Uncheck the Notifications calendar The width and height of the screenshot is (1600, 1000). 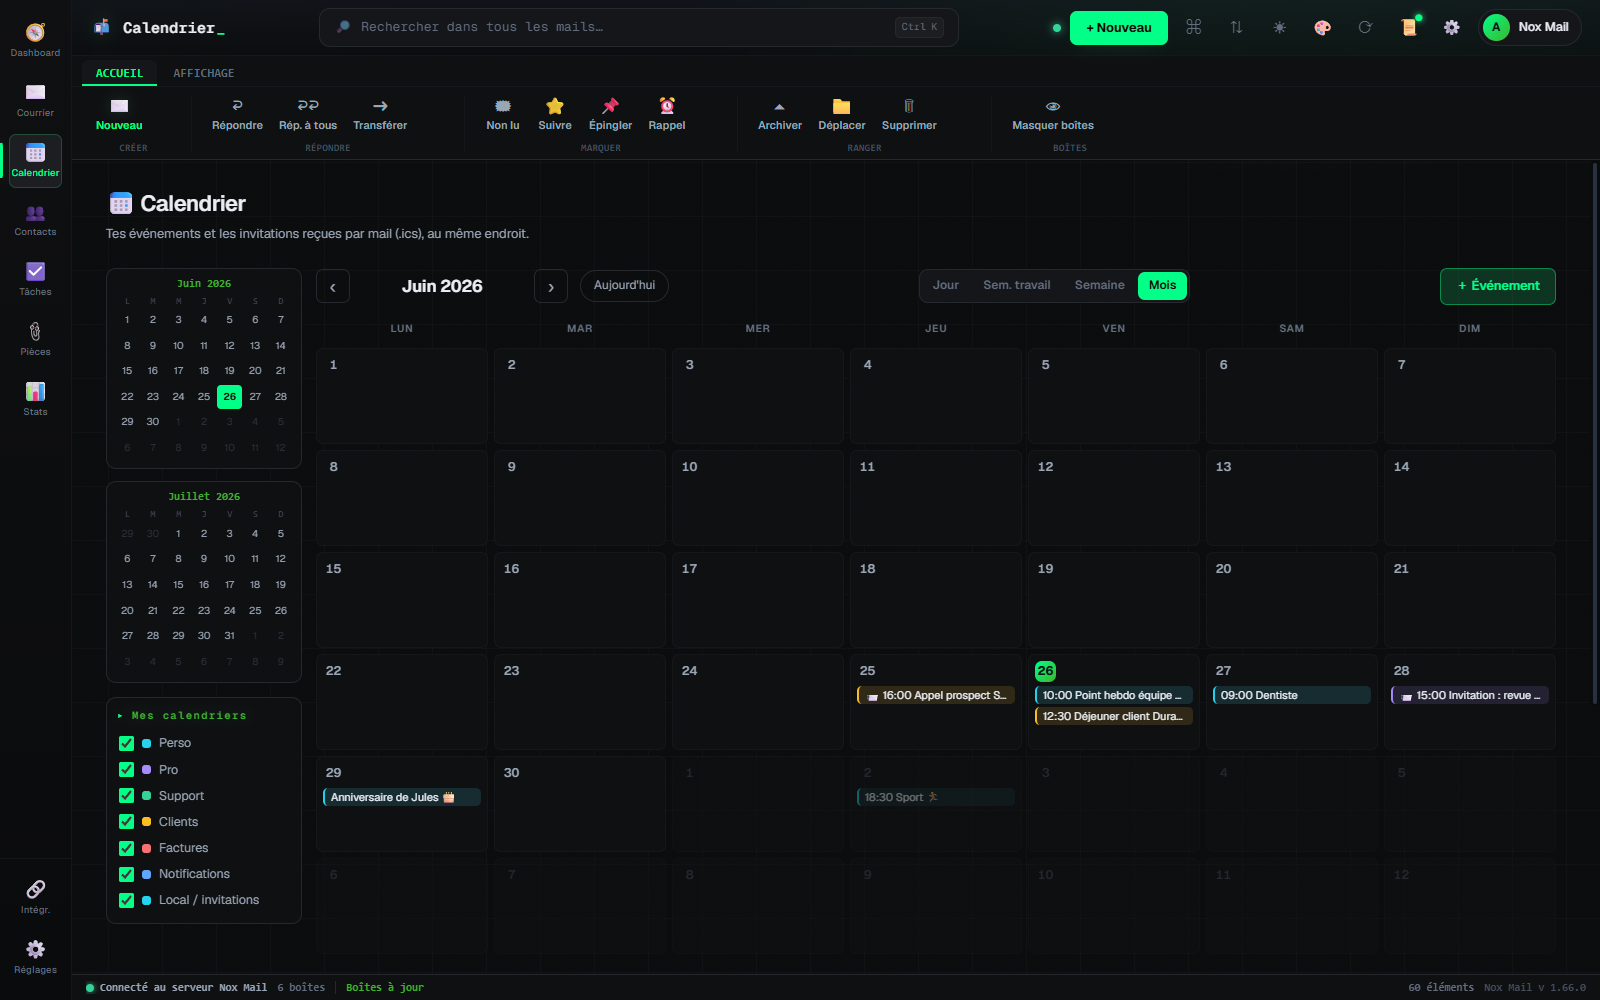click(x=126, y=874)
